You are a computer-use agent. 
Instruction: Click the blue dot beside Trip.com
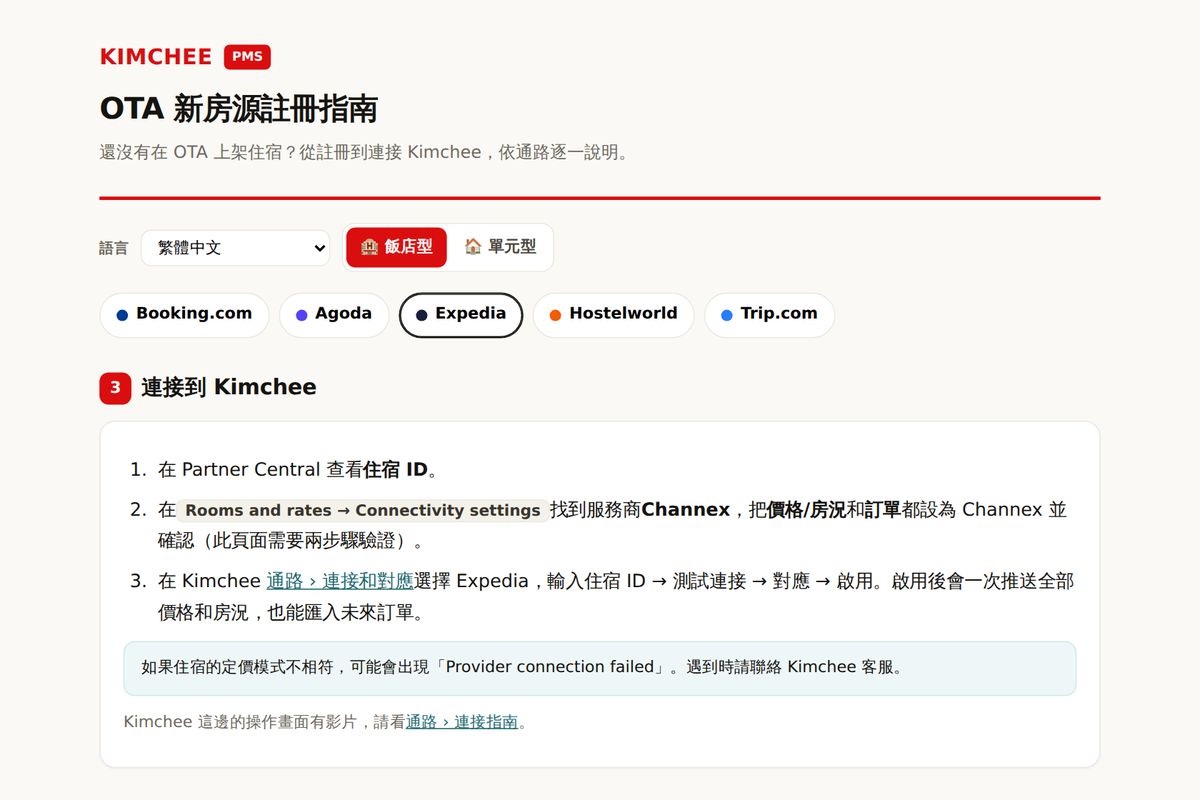tap(726, 315)
